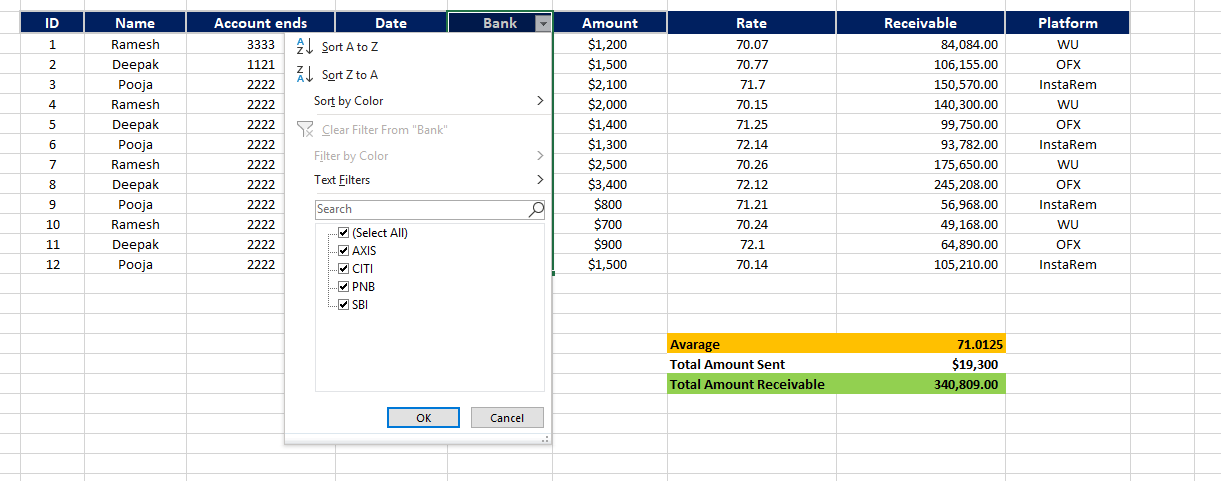Expand the Filter by Color submenu arrow
The image size is (1221, 481).
[540, 156]
